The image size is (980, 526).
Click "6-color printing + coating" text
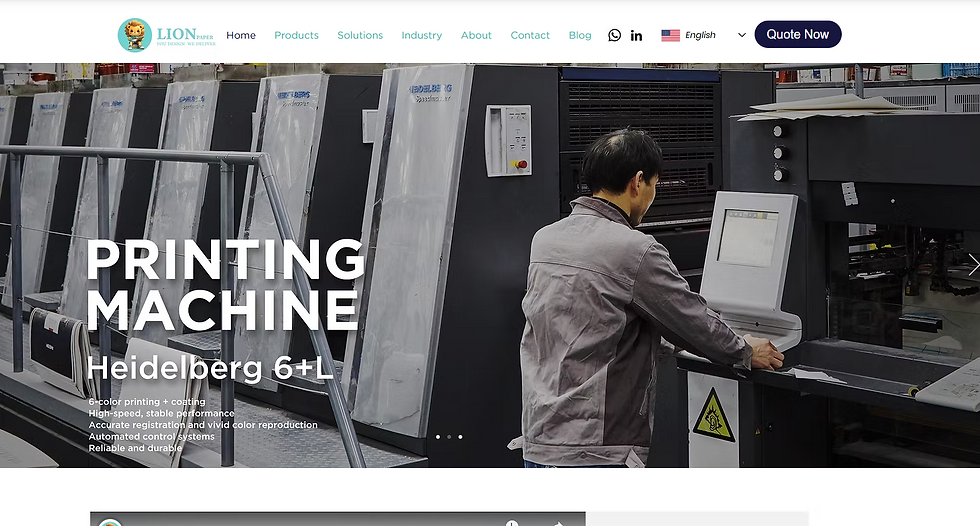point(147,402)
